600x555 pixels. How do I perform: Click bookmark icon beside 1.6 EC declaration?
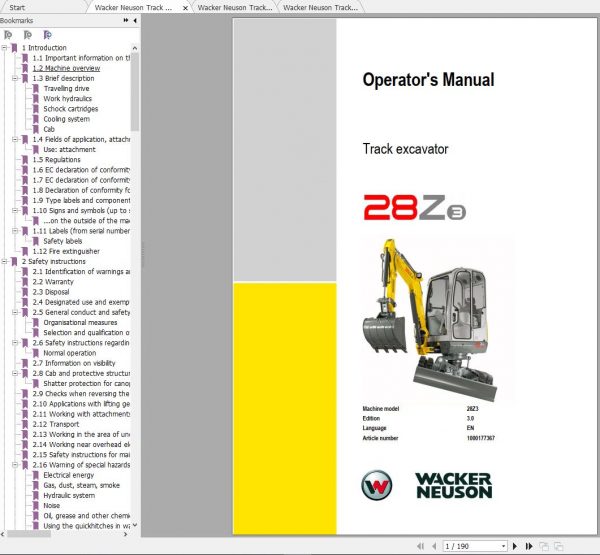25,170
